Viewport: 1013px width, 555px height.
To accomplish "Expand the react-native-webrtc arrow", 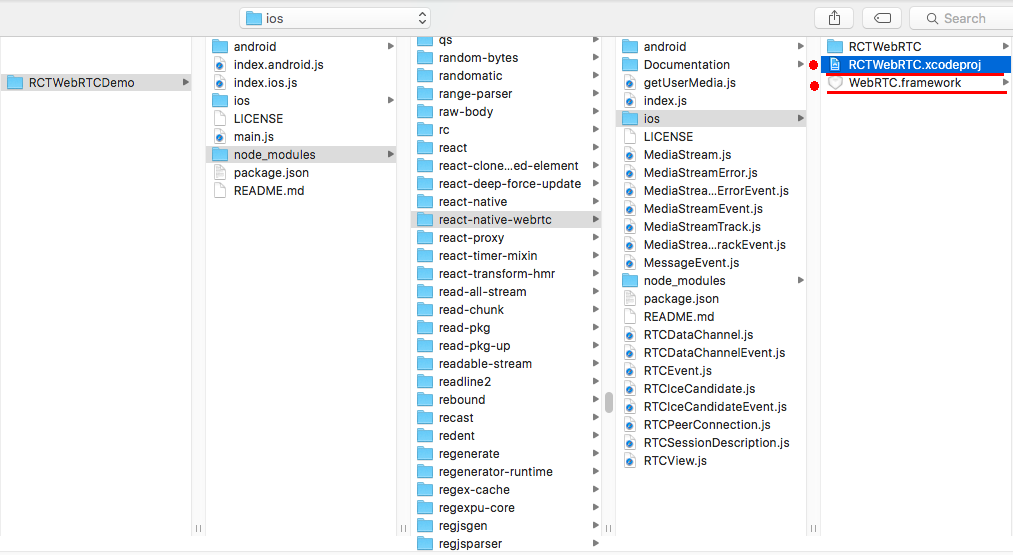I will [595, 220].
